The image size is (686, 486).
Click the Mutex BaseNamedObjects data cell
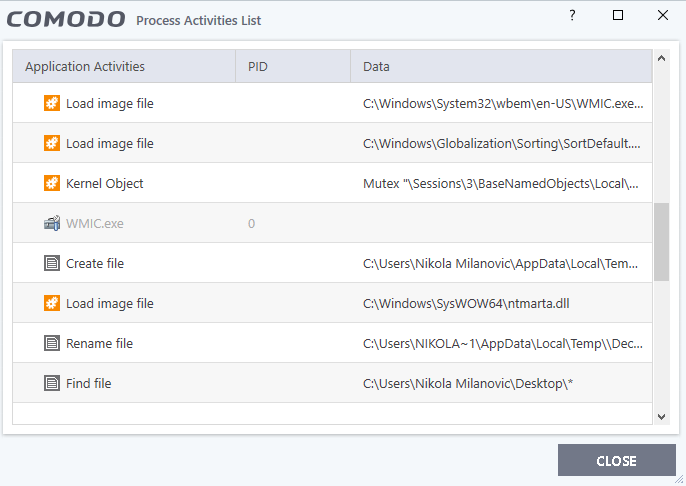coord(501,183)
